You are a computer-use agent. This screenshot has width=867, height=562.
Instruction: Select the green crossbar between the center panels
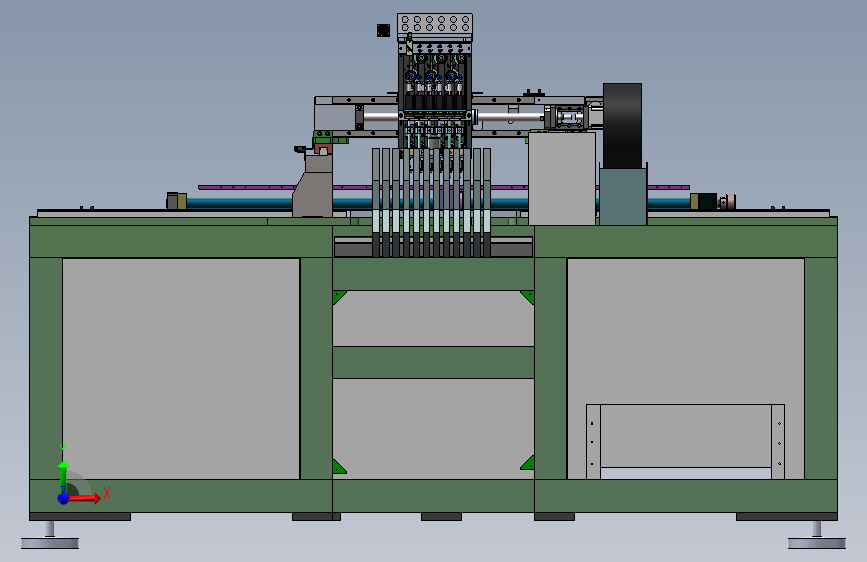(434, 362)
